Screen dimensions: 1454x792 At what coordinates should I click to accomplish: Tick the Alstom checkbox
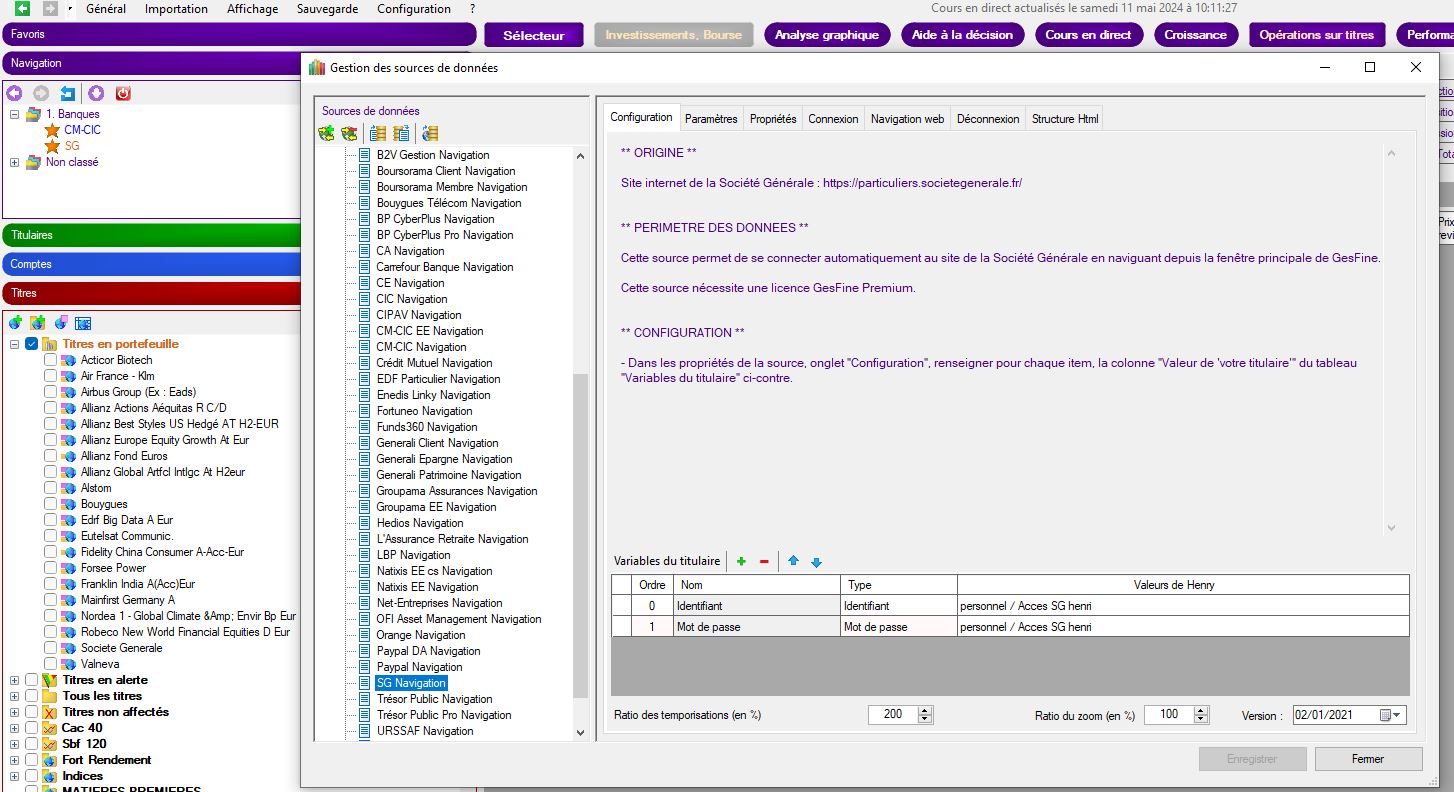[x=51, y=488]
